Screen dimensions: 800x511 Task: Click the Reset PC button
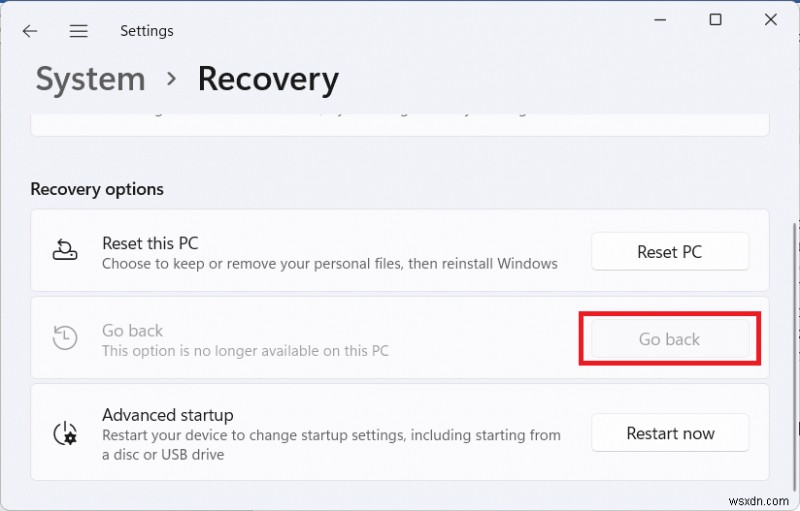(669, 252)
